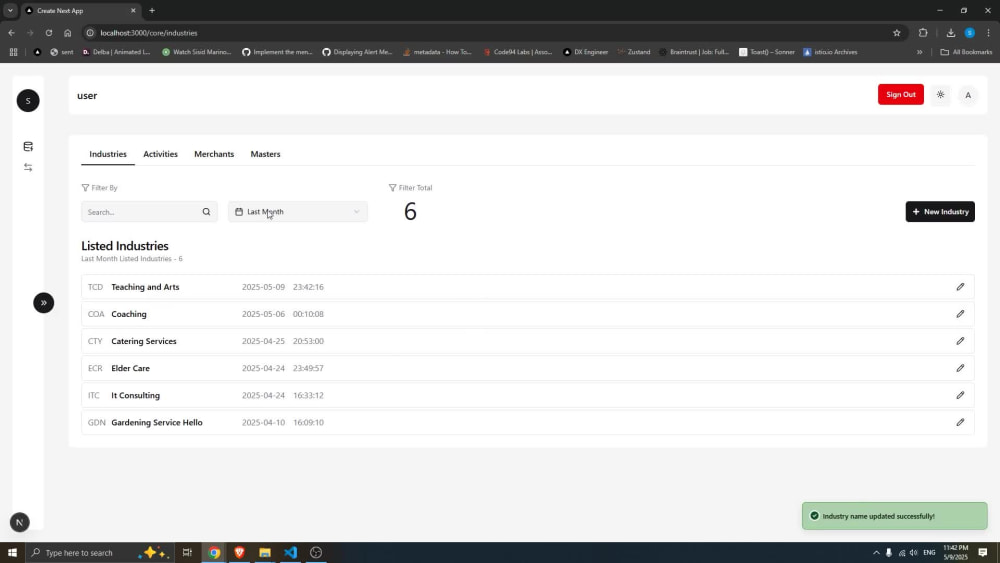Screen dimensions: 1000x563
Task: Open the Next.js dev tools badge
Action: pyautogui.click(x=20, y=522)
